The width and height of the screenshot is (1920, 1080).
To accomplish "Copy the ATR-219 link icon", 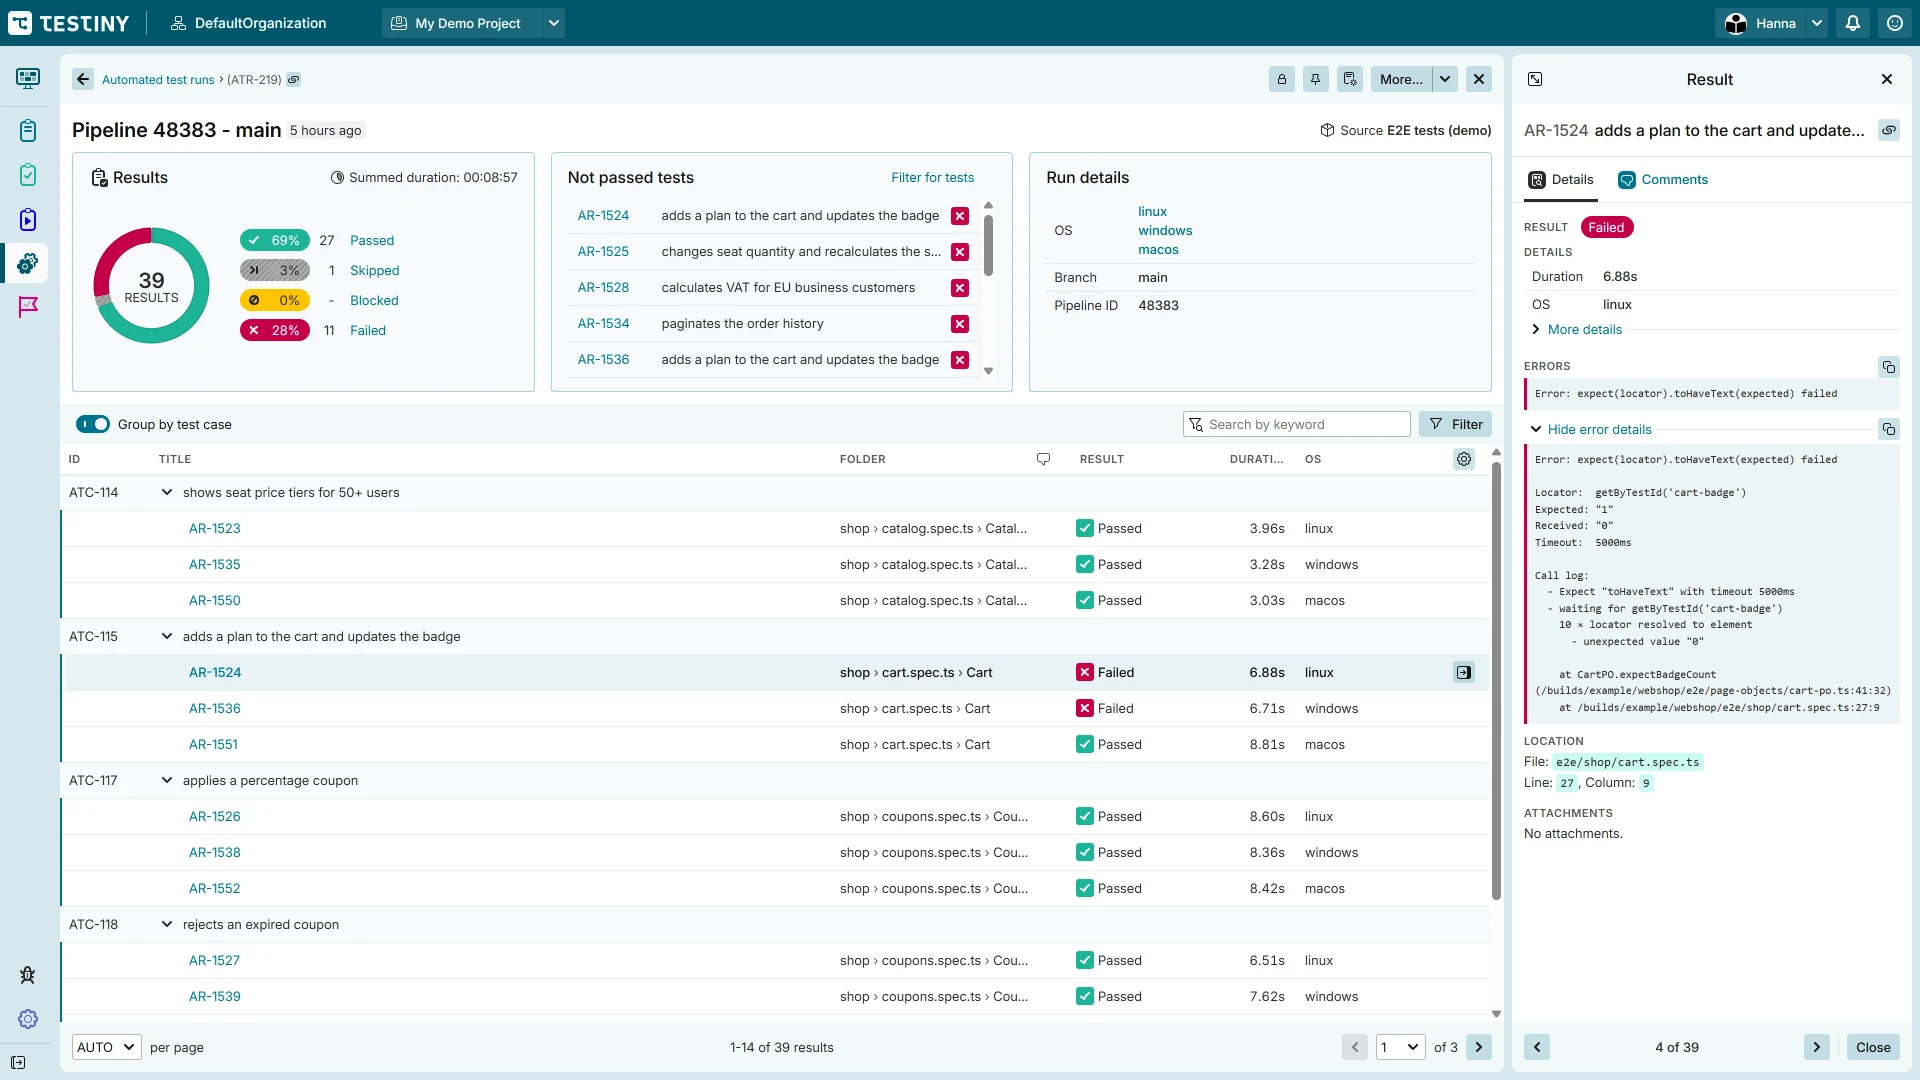I will (294, 80).
